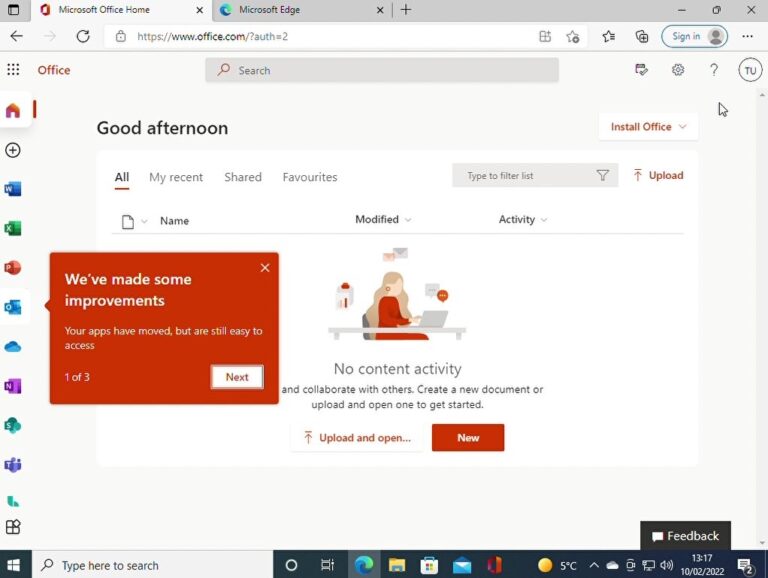
Task: Open Word from the sidebar
Action: pyautogui.click(x=13, y=189)
